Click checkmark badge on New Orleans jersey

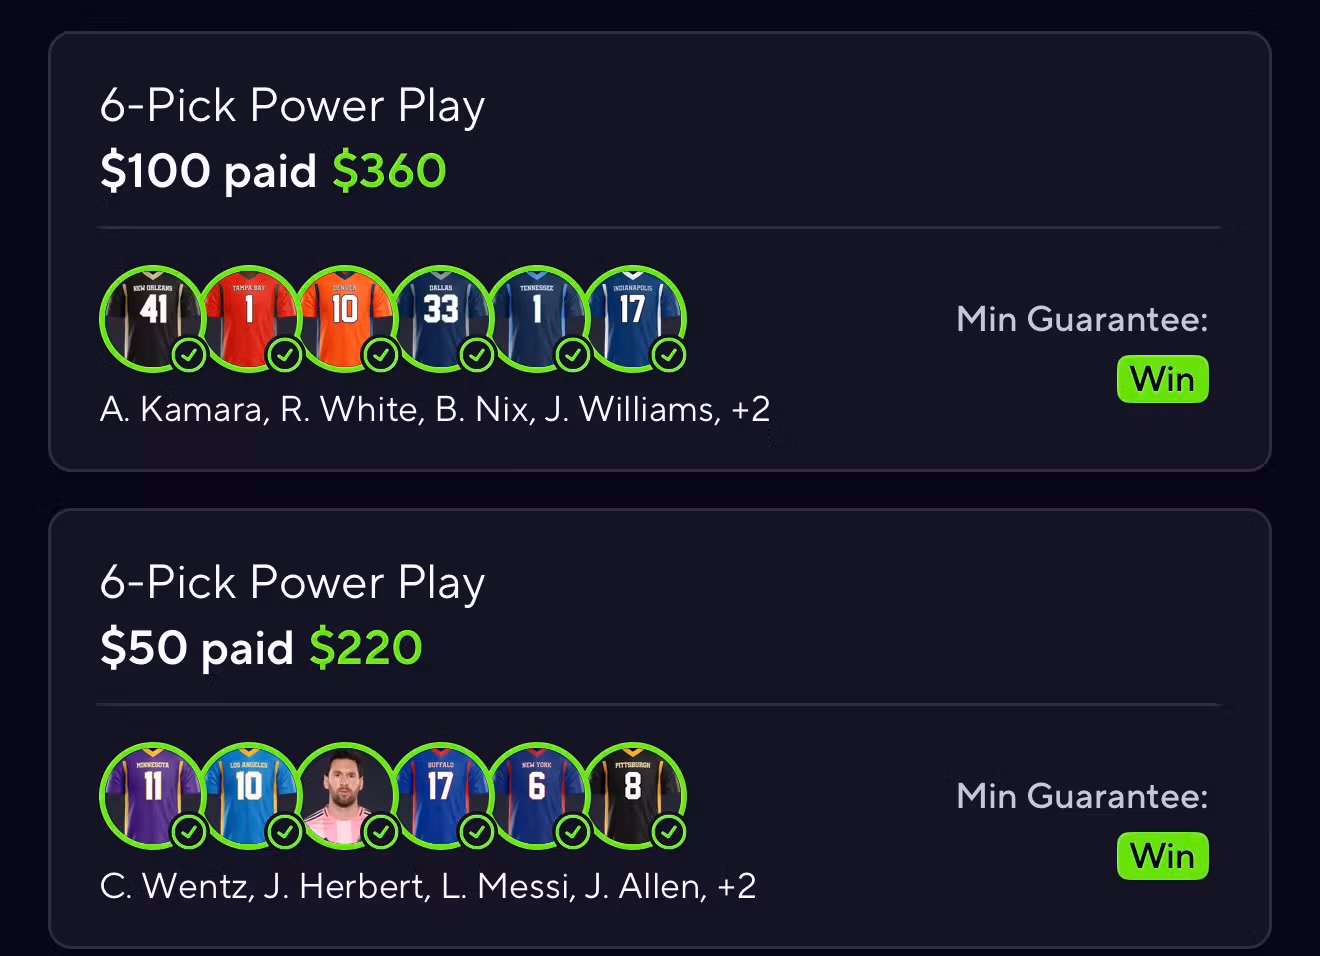tap(189, 354)
